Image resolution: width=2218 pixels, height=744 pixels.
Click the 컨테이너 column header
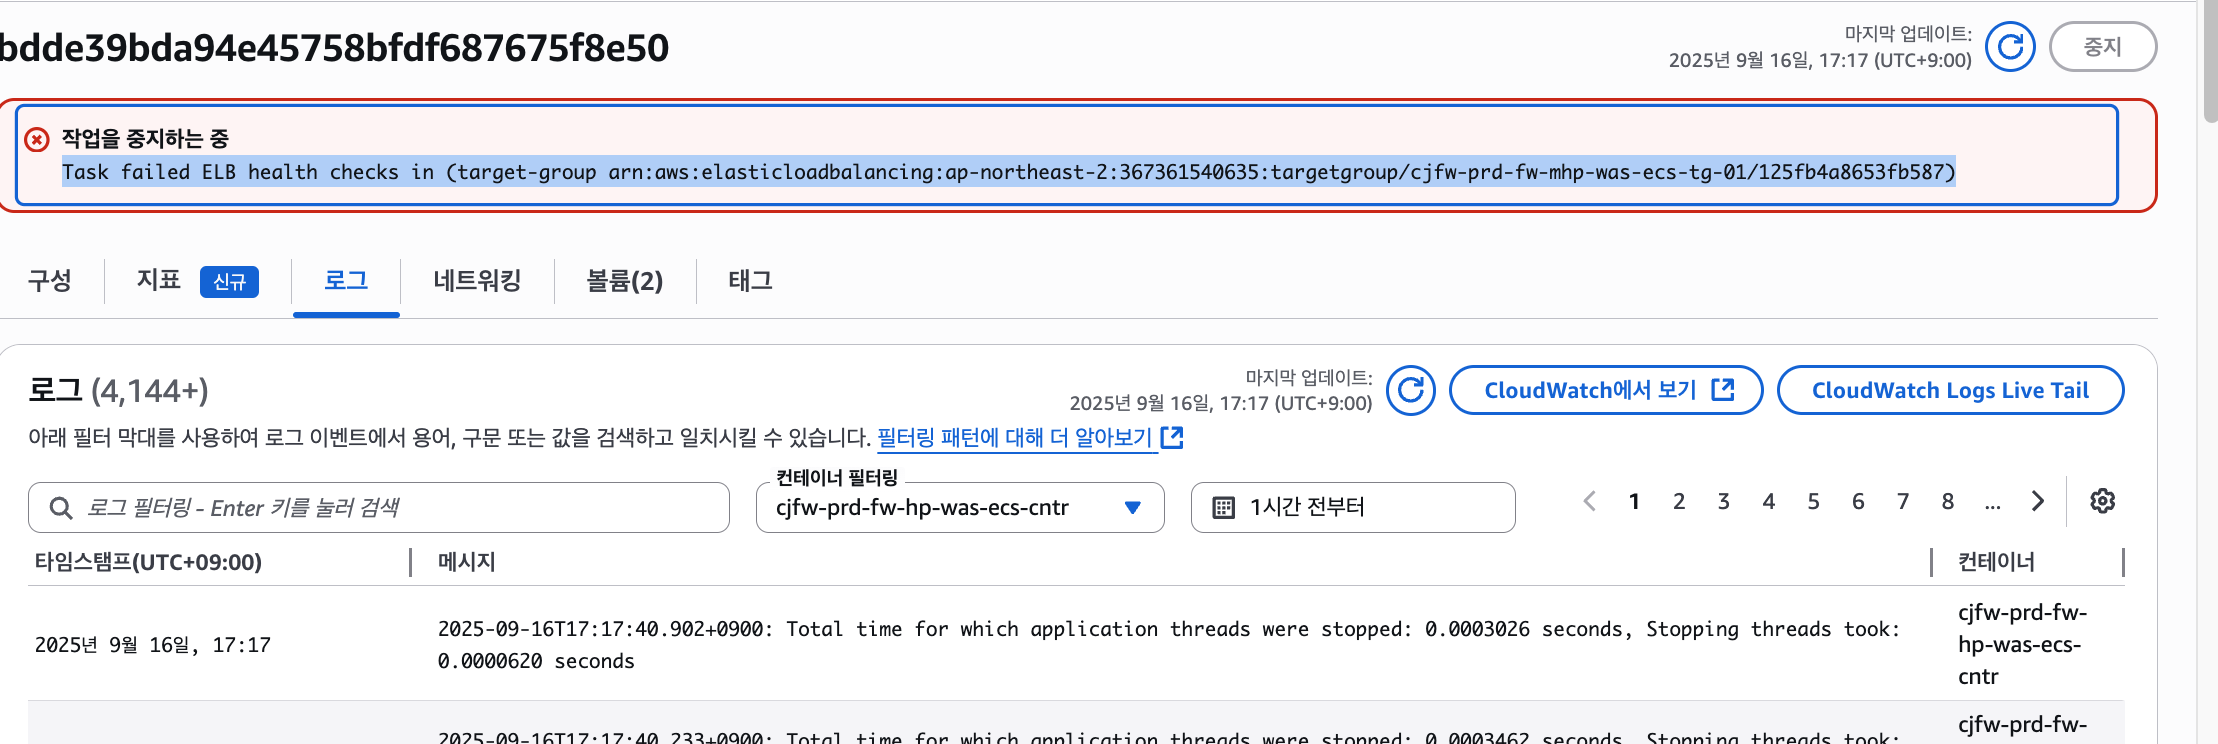coord(1996,562)
